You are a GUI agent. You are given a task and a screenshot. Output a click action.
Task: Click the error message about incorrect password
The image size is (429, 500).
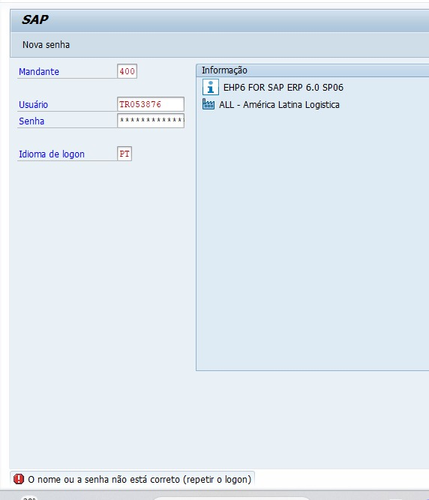tap(139, 479)
